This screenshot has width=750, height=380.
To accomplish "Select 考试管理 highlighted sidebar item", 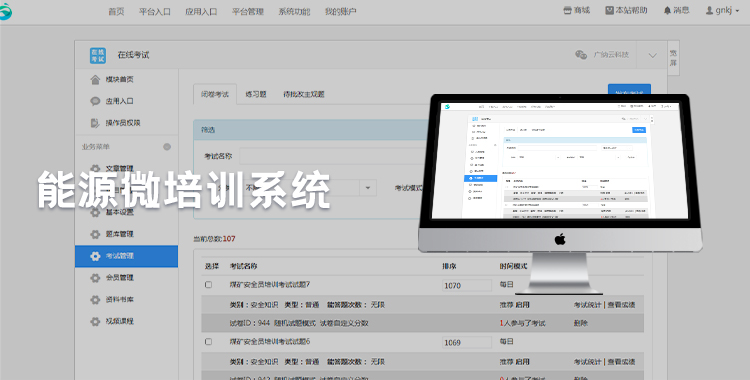I will (x=126, y=256).
